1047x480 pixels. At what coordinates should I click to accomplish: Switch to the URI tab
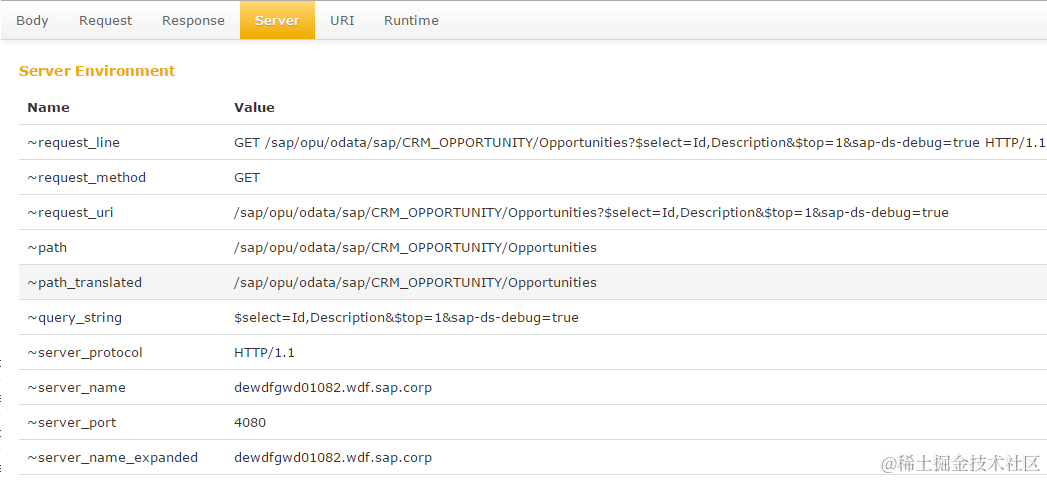(x=342, y=21)
